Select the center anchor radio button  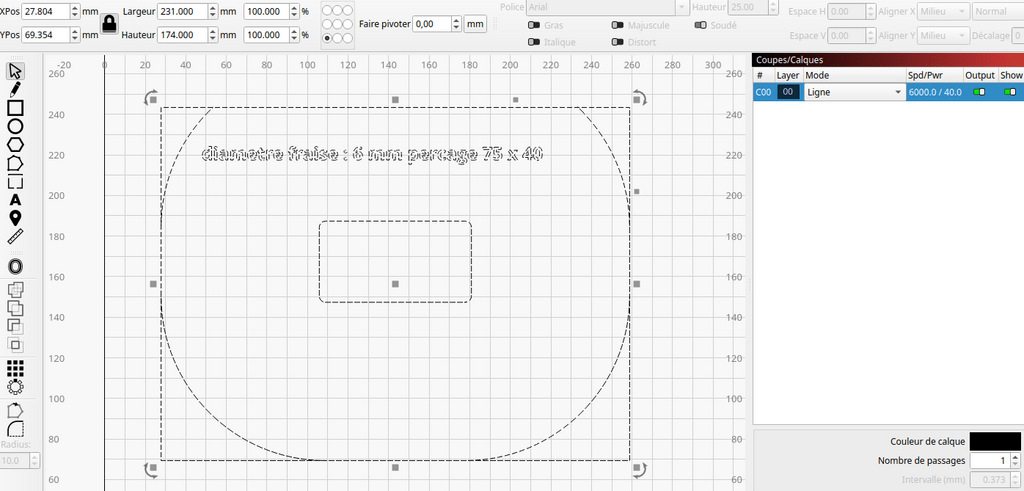point(338,24)
